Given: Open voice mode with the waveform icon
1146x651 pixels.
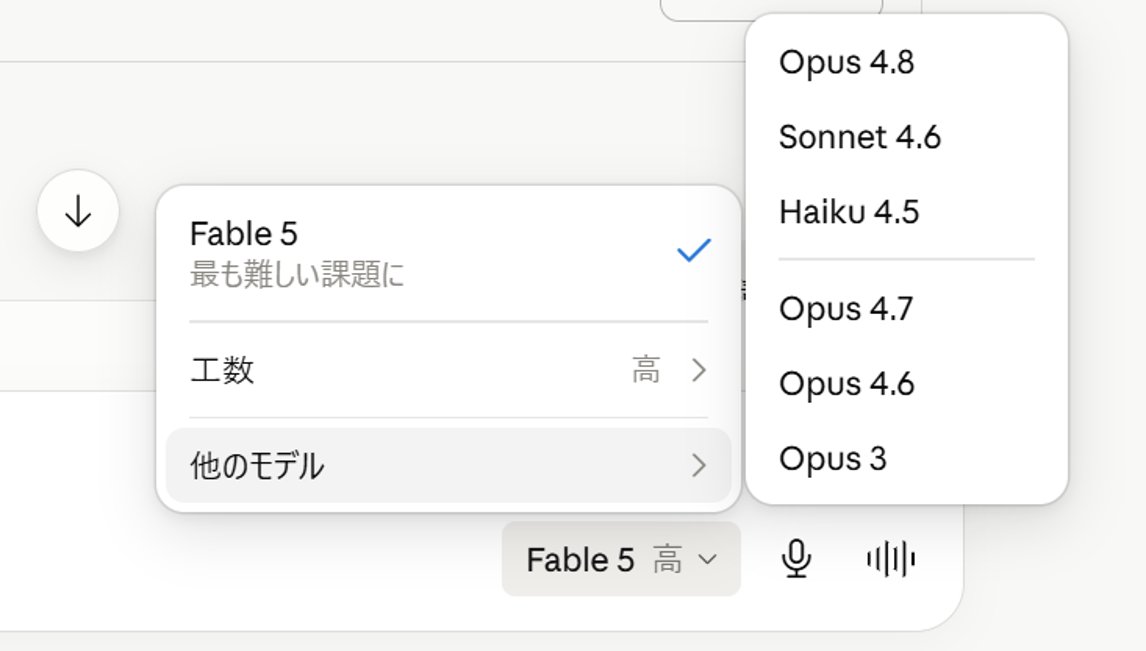Looking at the screenshot, I should pyautogui.click(x=890, y=559).
